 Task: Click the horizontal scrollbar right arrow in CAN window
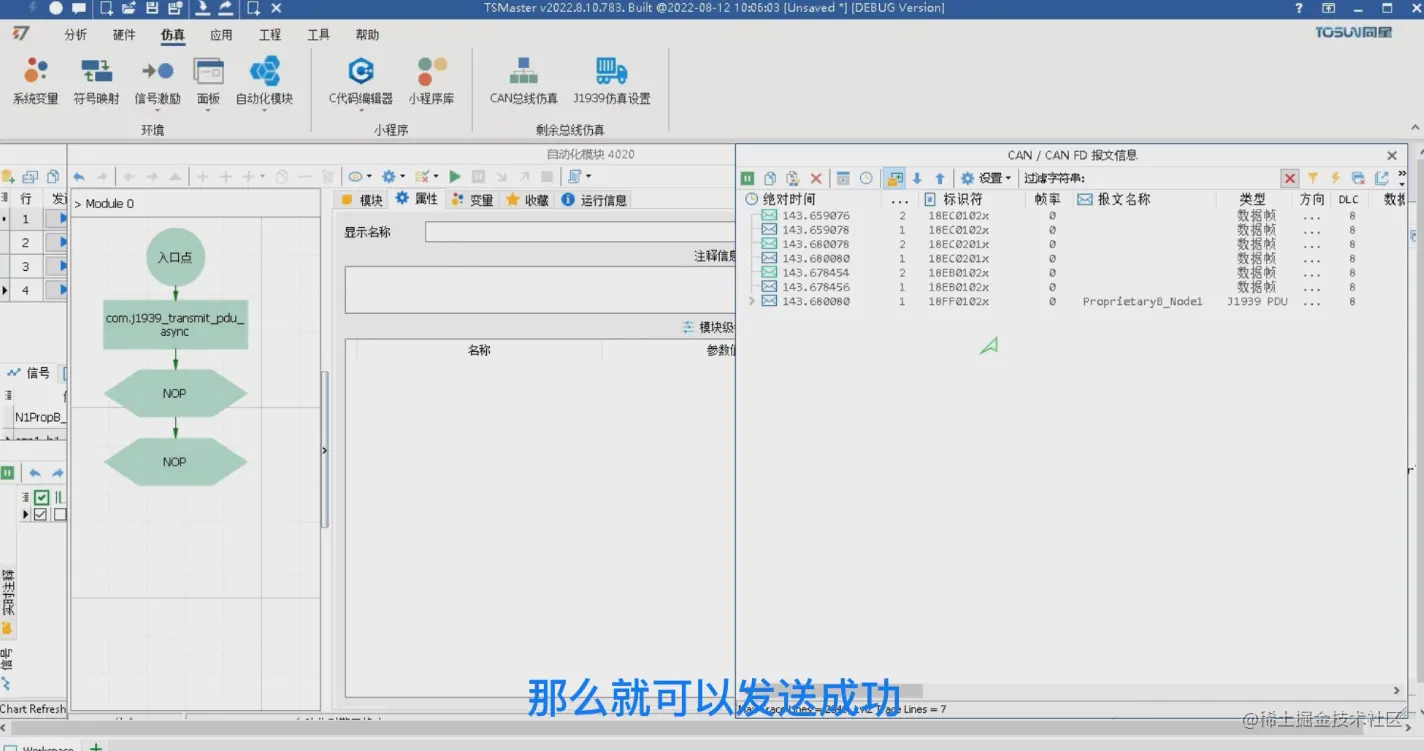(1397, 691)
